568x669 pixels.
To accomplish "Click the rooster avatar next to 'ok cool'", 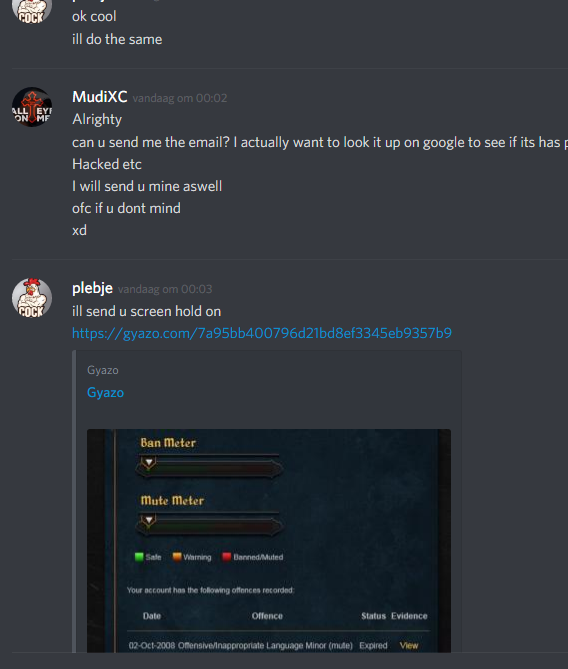I will (x=32, y=10).
